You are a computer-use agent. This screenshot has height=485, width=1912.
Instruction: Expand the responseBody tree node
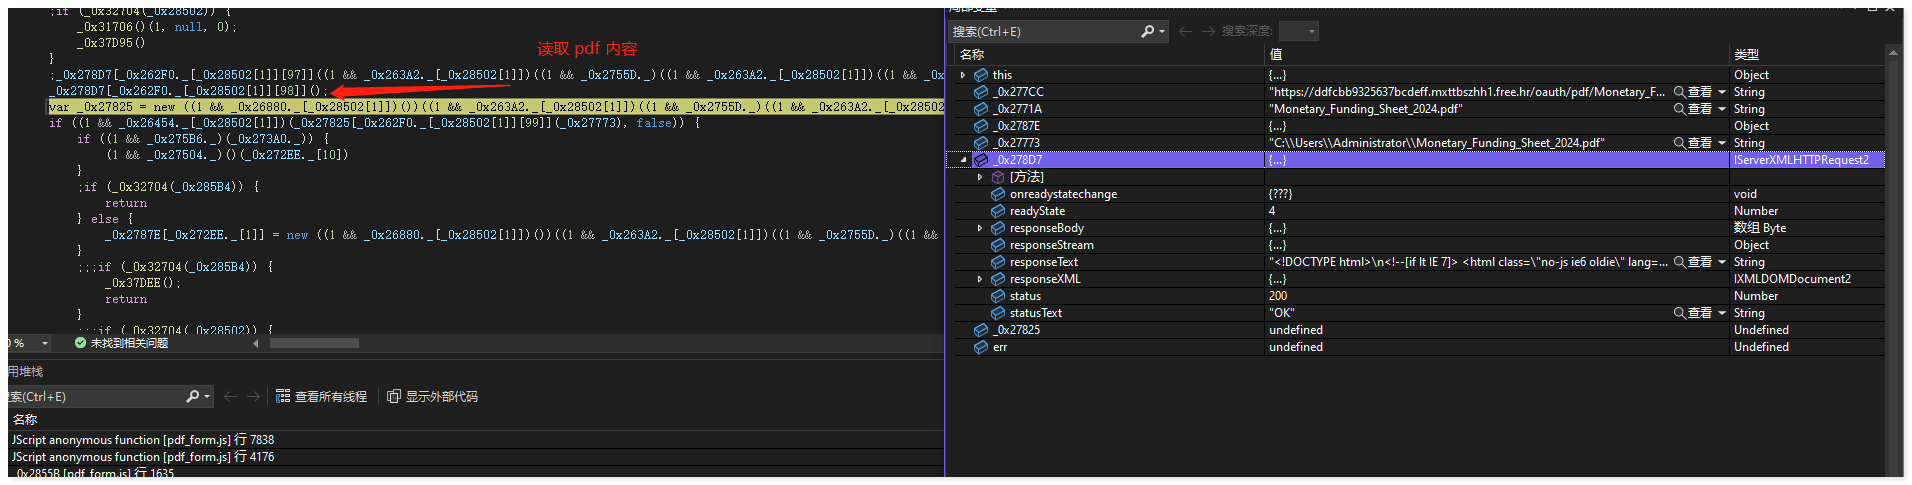pyautogui.click(x=980, y=228)
